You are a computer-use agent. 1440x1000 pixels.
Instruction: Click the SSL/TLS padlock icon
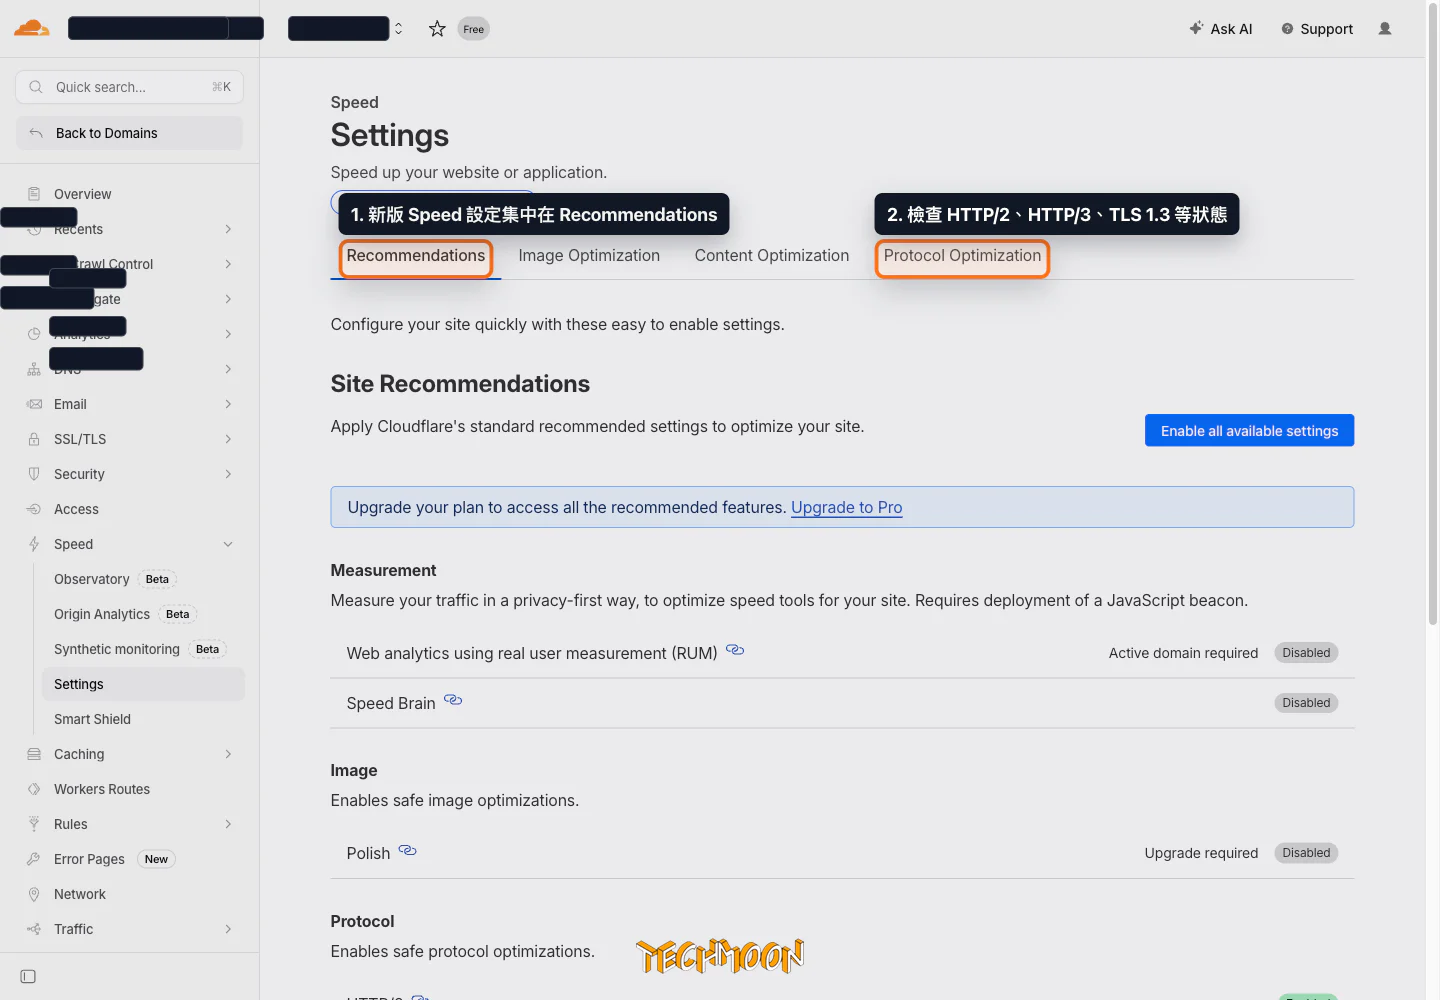tap(34, 439)
